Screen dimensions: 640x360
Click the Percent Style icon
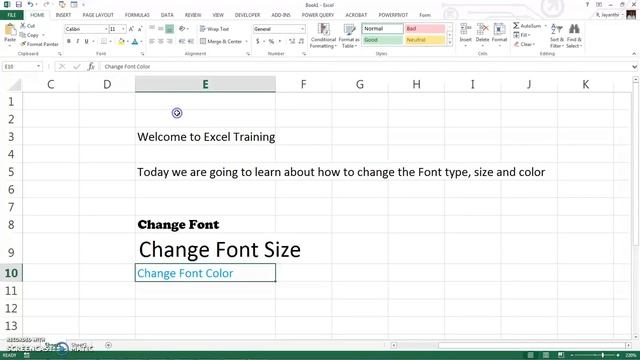coord(271,41)
